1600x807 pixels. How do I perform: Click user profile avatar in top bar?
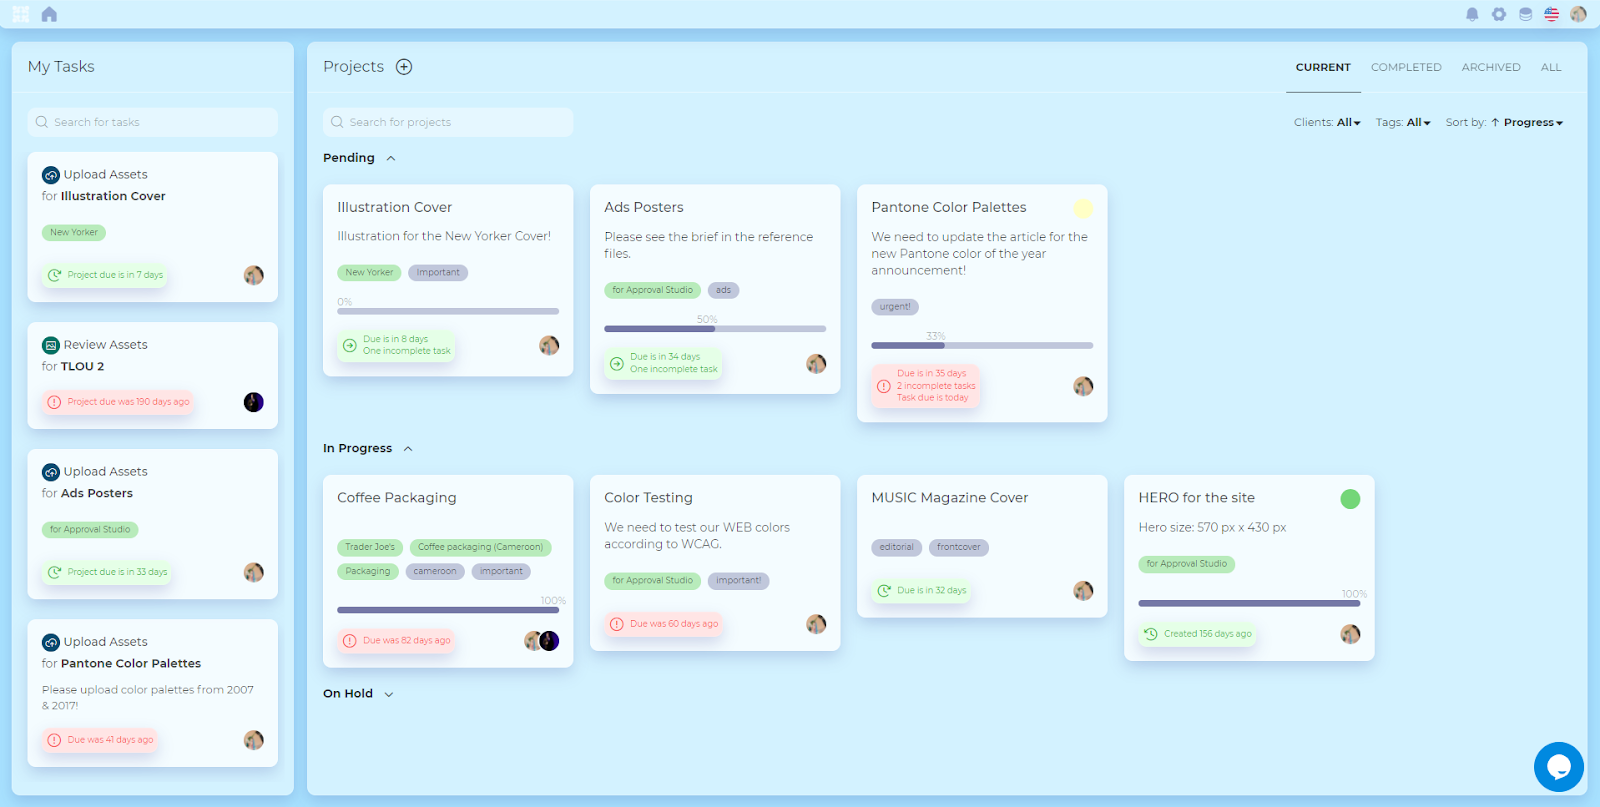(x=1578, y=14)
